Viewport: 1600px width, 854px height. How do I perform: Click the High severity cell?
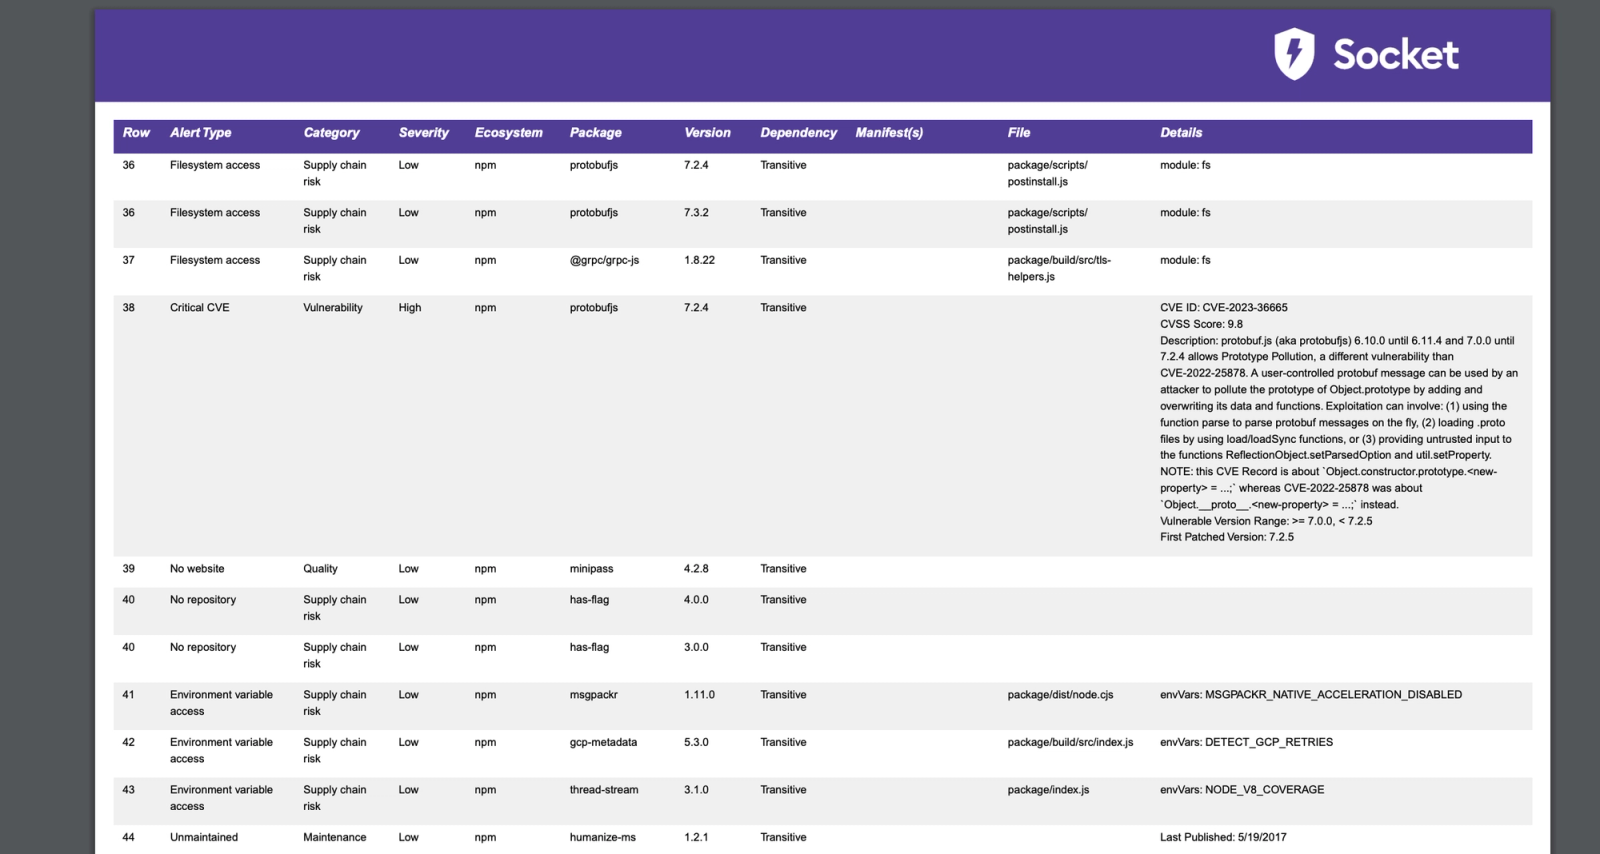(x=409, y=308)
